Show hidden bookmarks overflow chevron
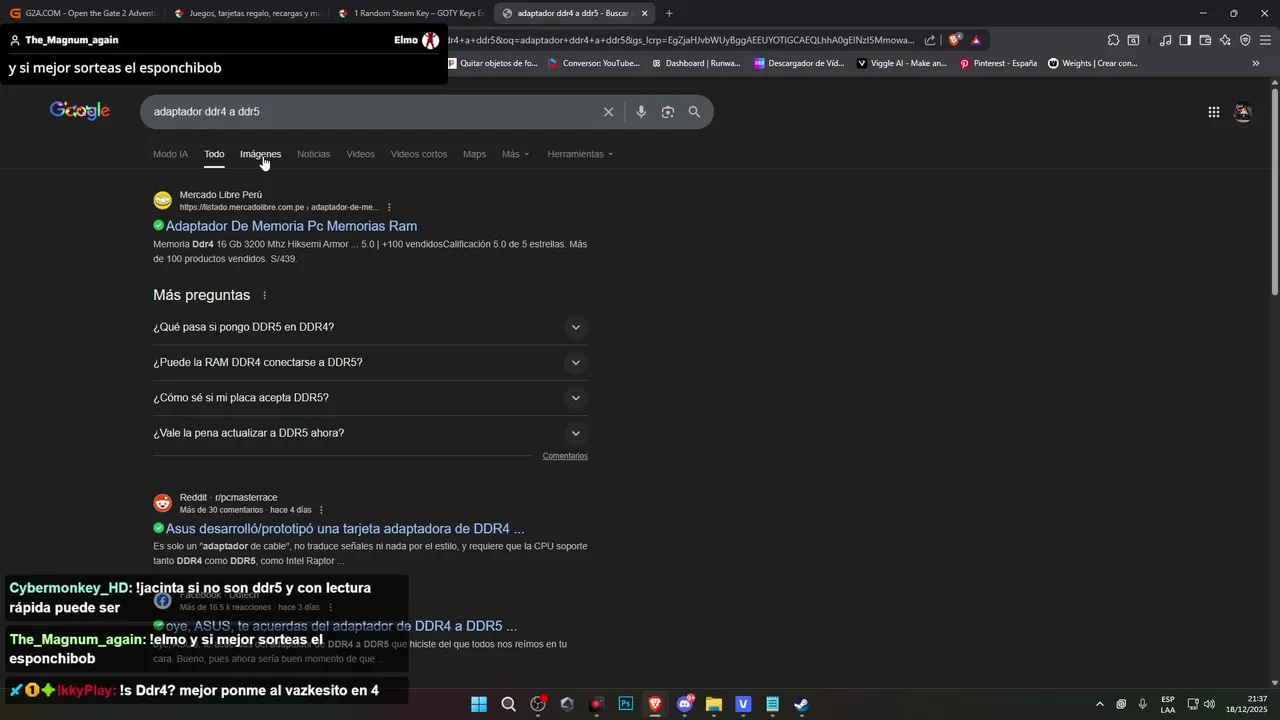Viewport: 1280px width, 720px height. coord(1256,63)
